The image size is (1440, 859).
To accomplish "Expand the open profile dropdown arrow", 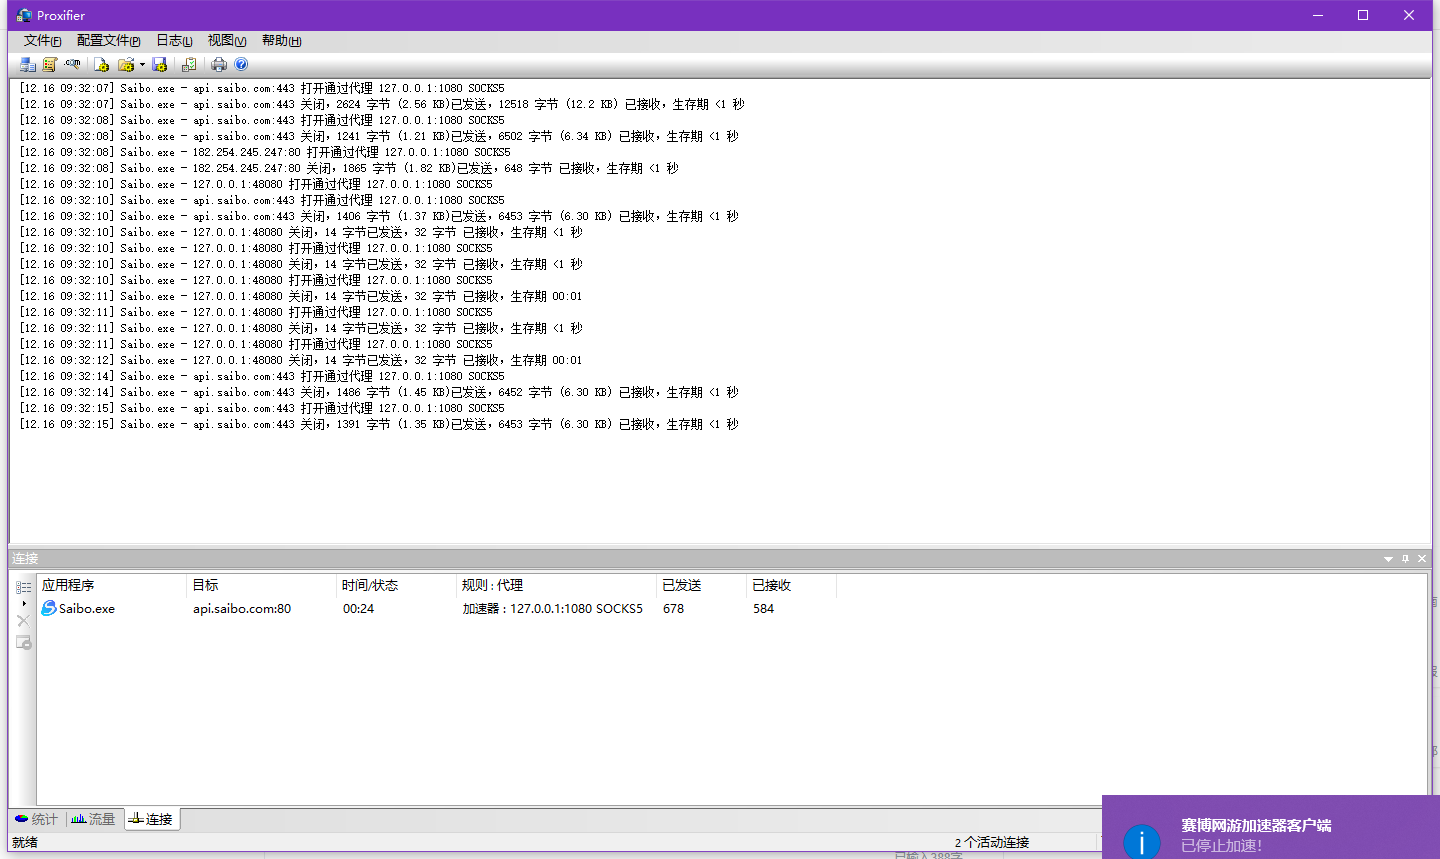I will point(142,64).
